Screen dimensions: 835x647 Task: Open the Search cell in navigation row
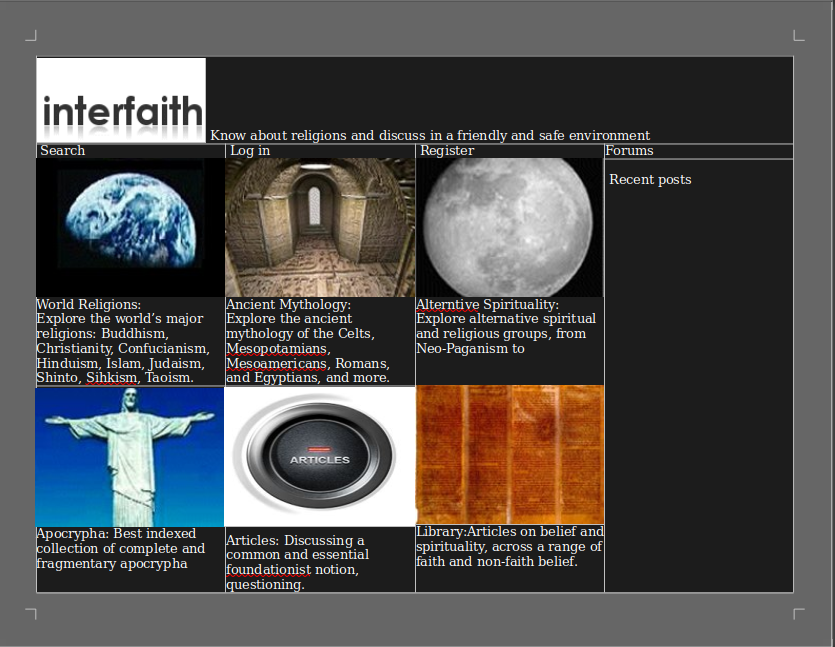[63, 151]
